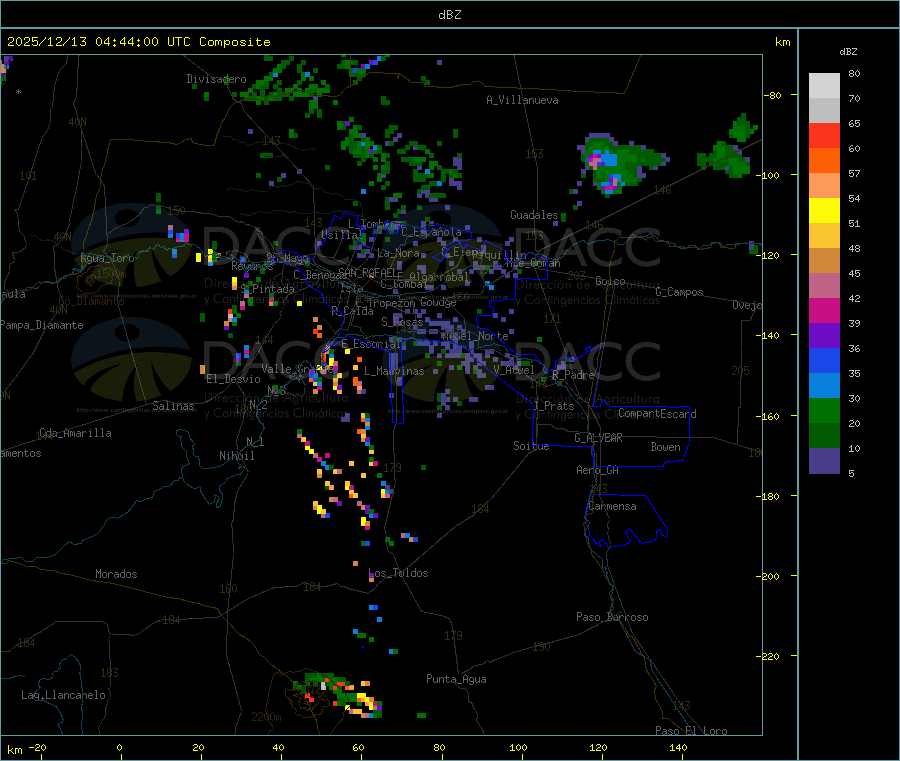Screen dimensions: 900x761
Task: Click the dBZ title at top
Action: tap(449, 14)
